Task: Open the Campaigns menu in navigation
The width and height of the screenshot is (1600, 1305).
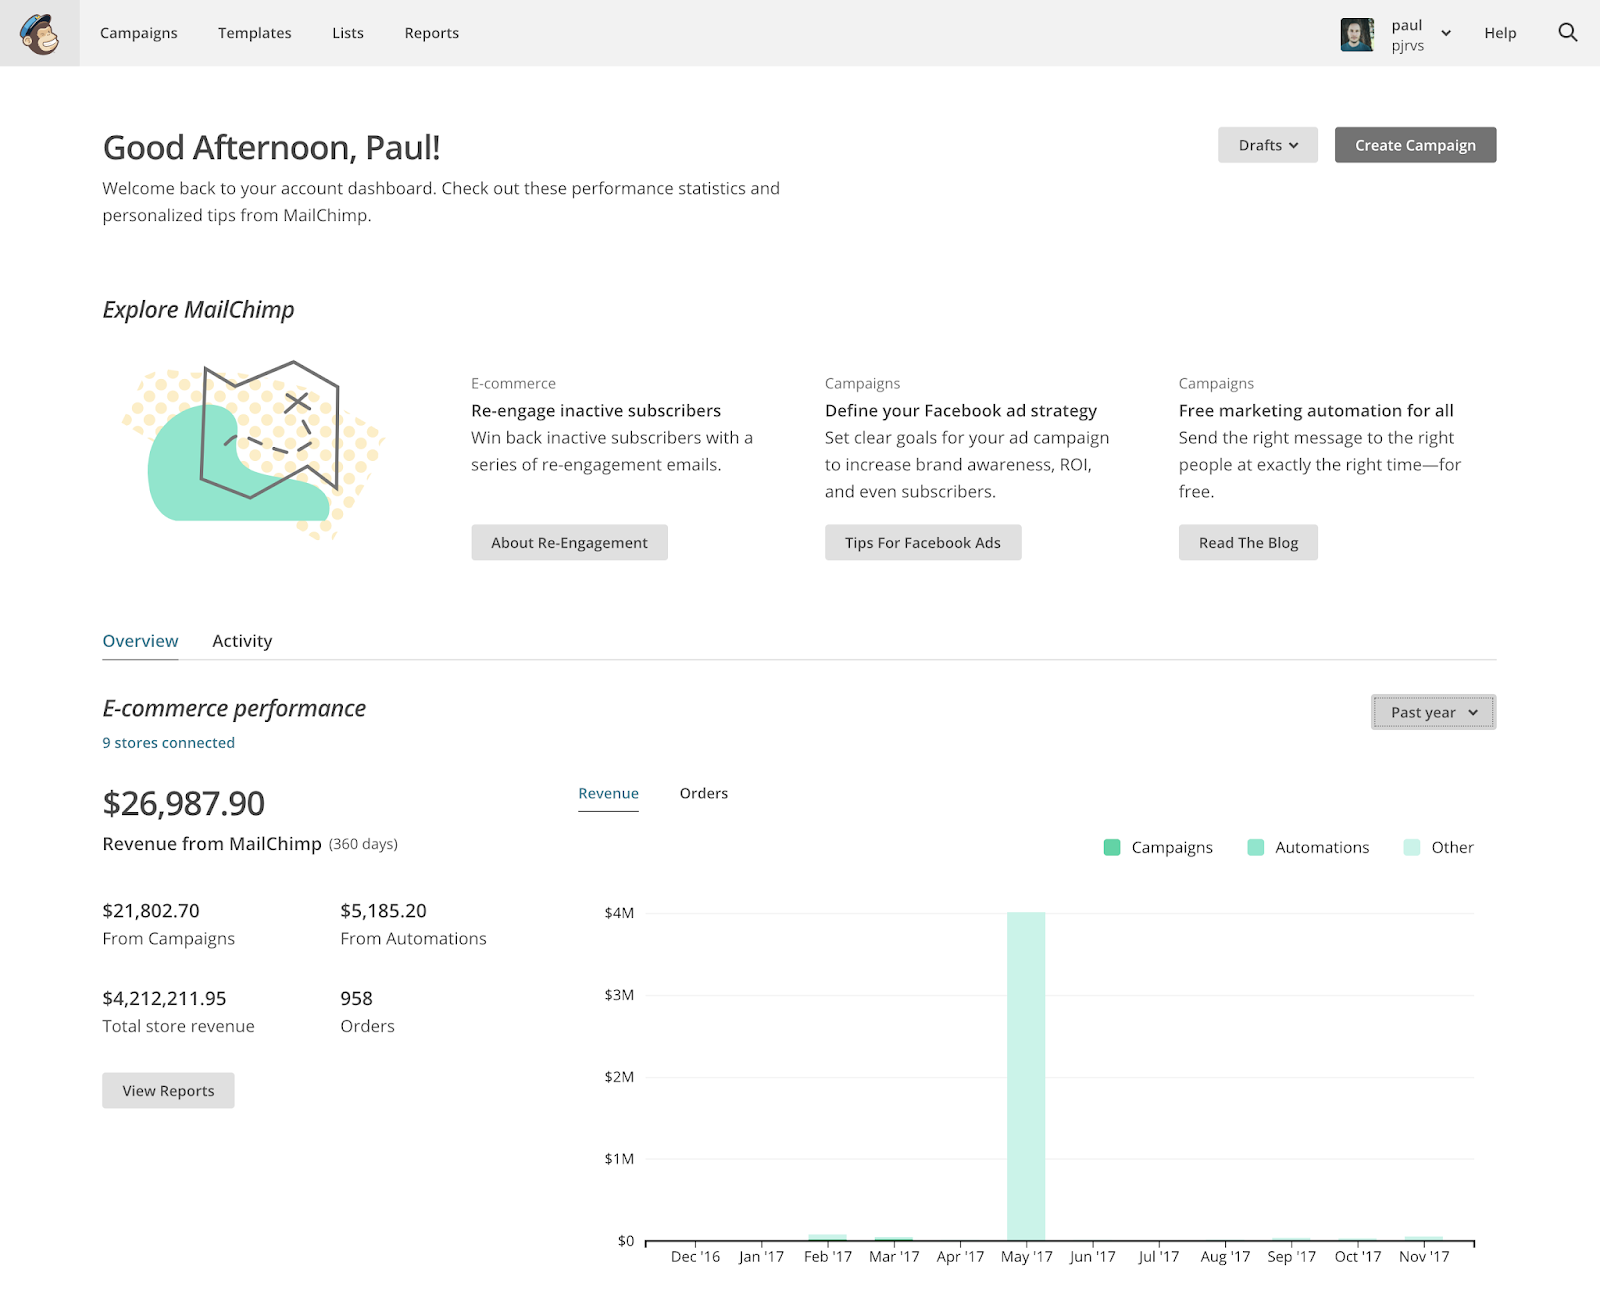Action: pyautogui.click(x=139, y=33)
